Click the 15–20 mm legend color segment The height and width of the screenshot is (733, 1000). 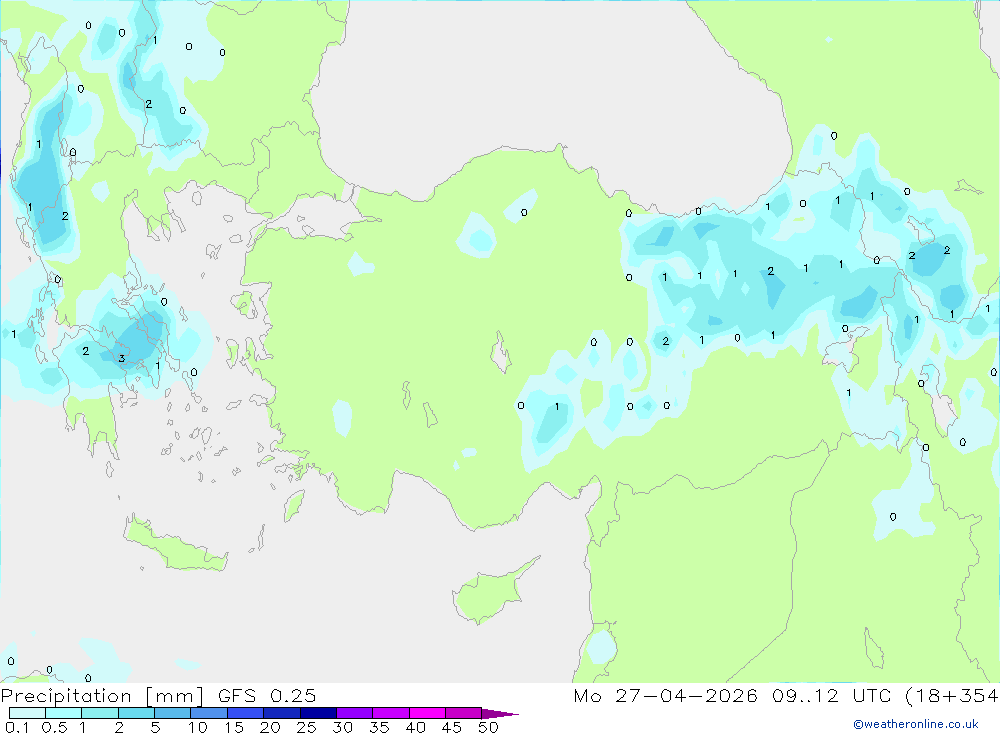pyautogui.click(x=246, y=713)
